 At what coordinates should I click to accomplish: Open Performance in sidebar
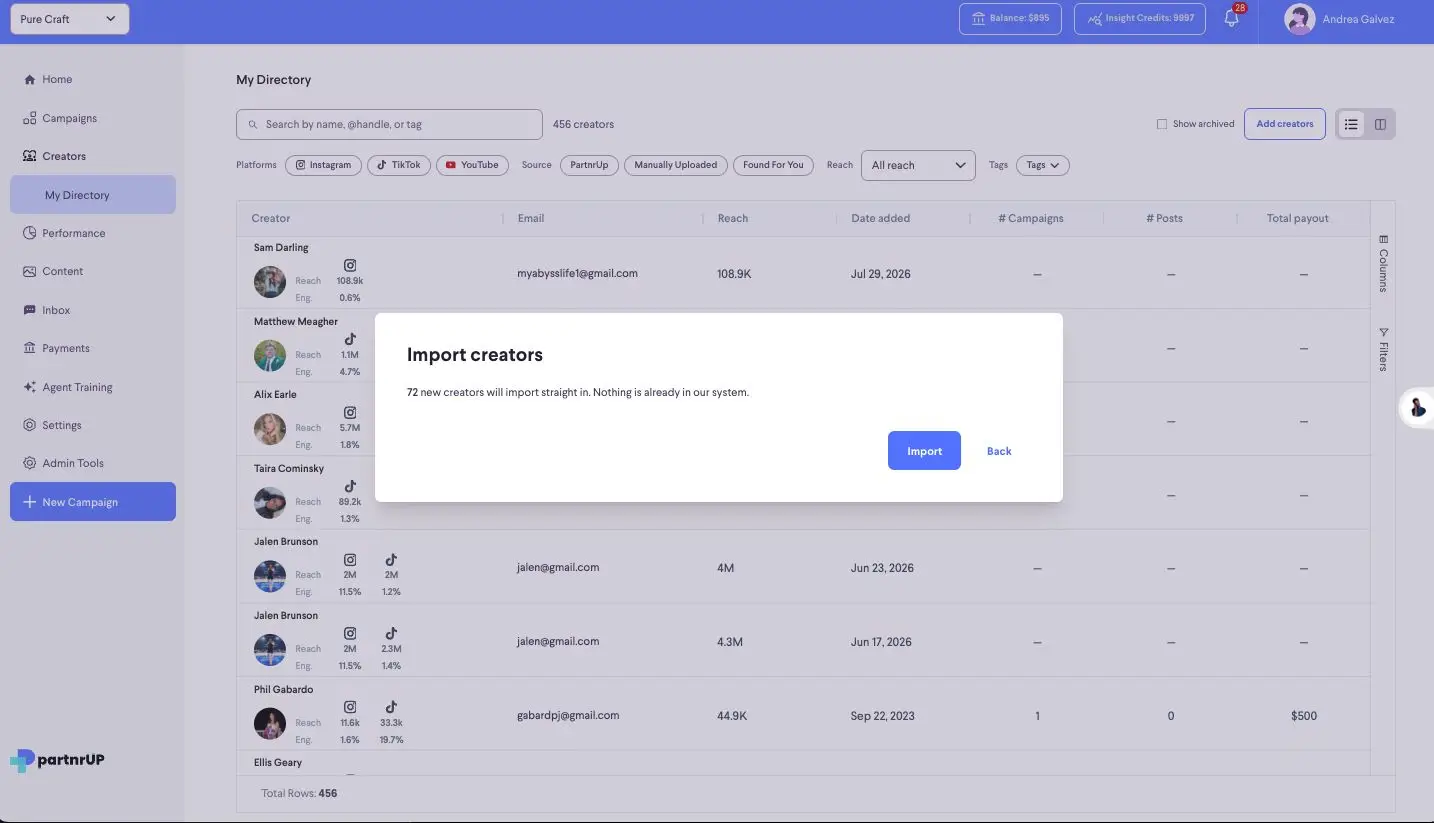click(x=73, y=233)
